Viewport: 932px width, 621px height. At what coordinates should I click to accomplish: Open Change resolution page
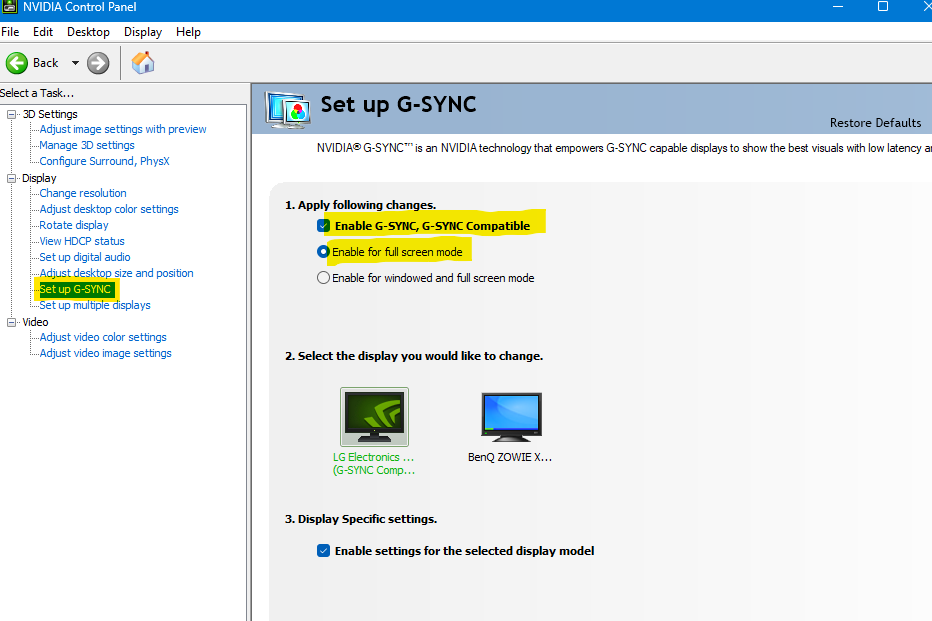coord(83,193)
